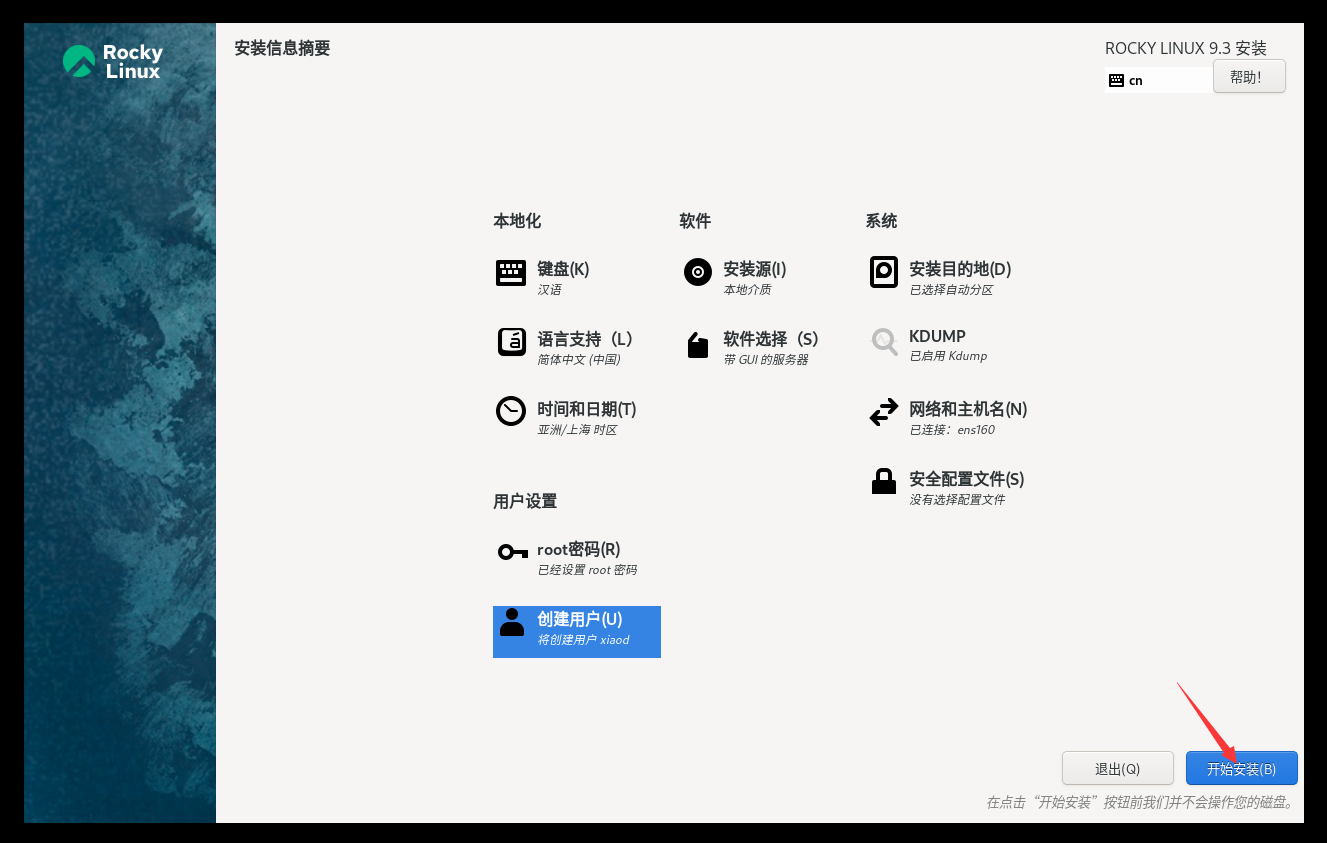Click the Rocky Linux logo
Screen dimensions: 1327x843
pyautogui.click(x=112, y=61)
